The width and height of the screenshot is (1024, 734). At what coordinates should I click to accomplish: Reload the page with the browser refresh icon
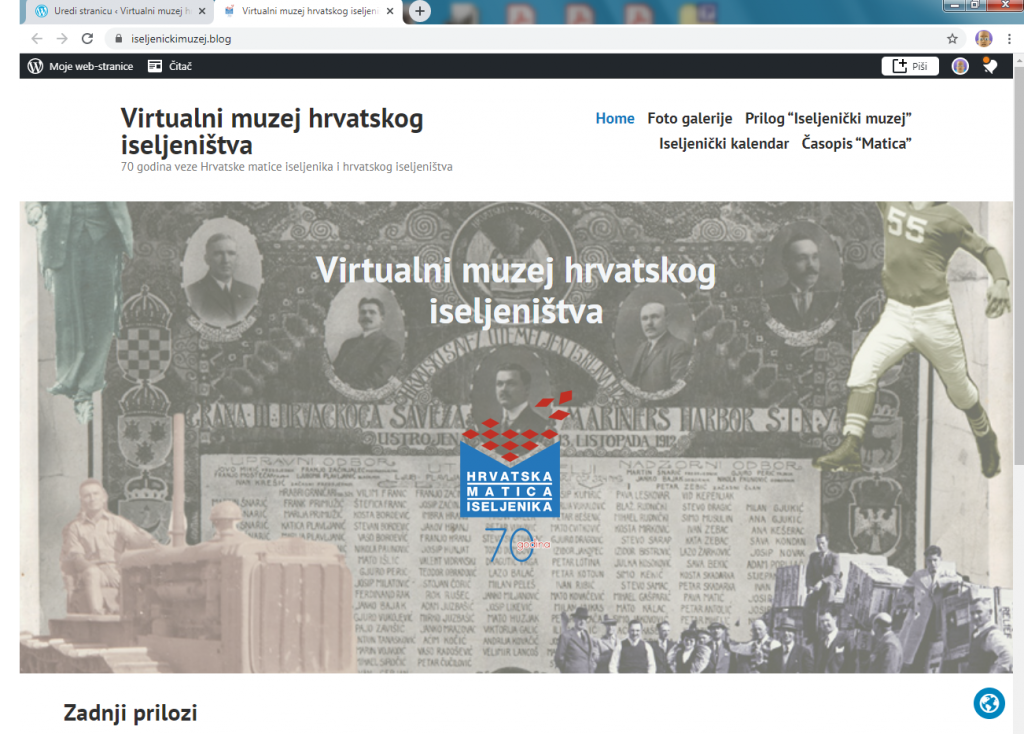tap(87, 39)
